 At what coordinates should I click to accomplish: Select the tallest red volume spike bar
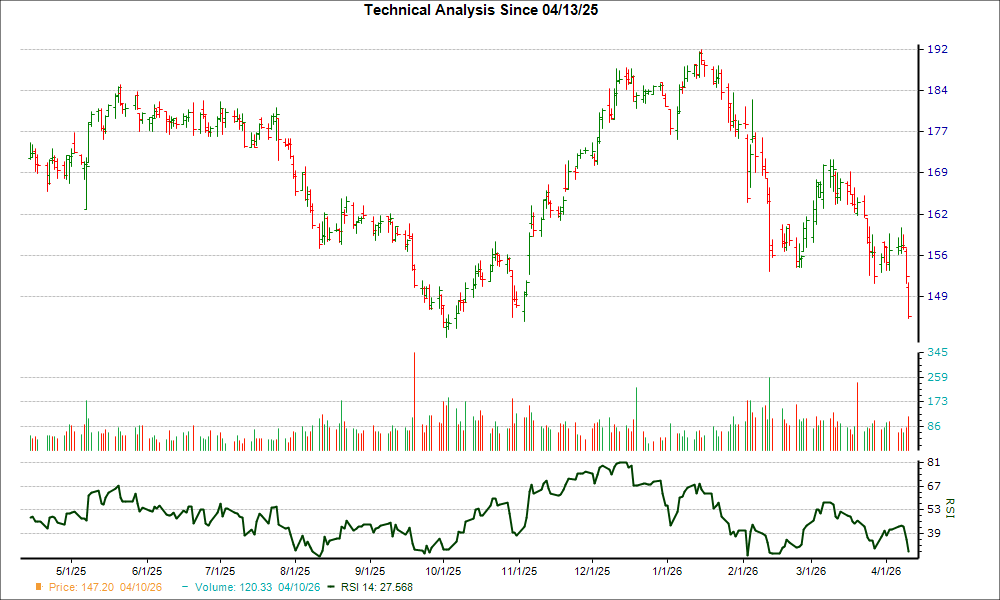click(416, 395)
